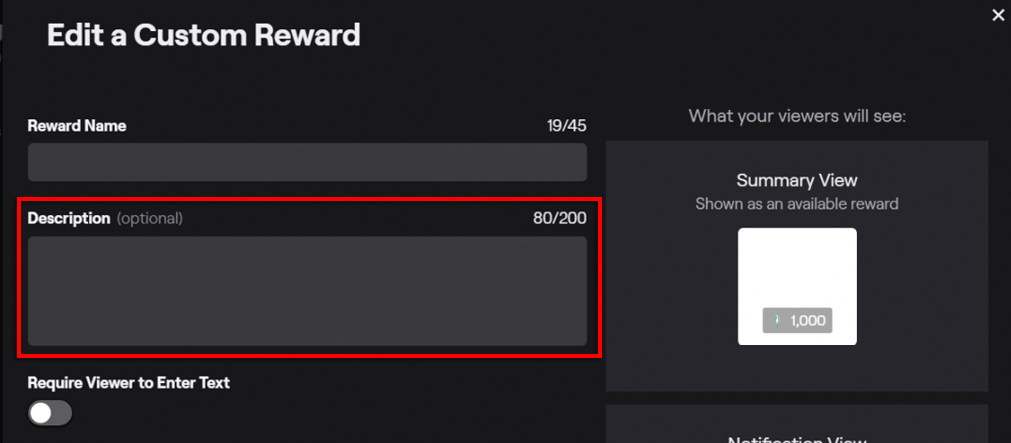Click the Require Viewer to Enter Text label

point(129,382)
